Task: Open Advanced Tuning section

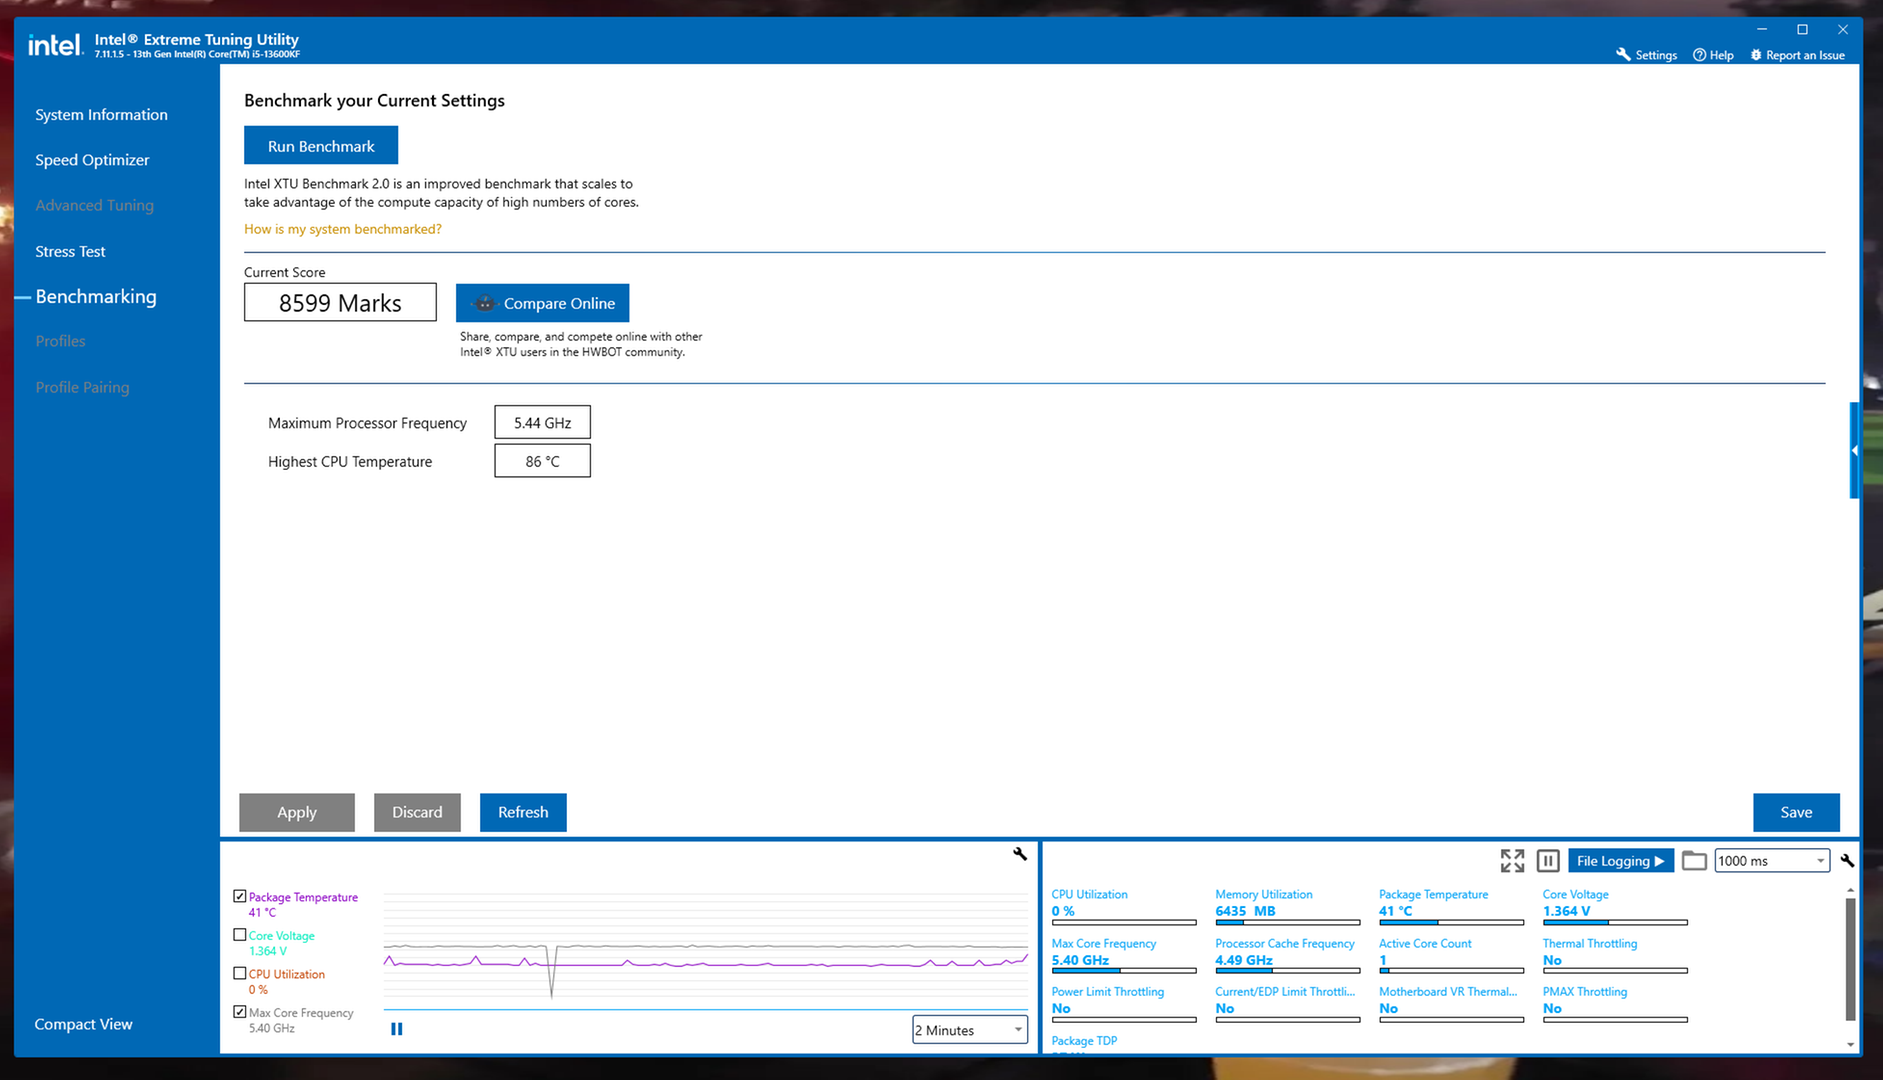Action: pyautogui.click(x=94, y=205)
